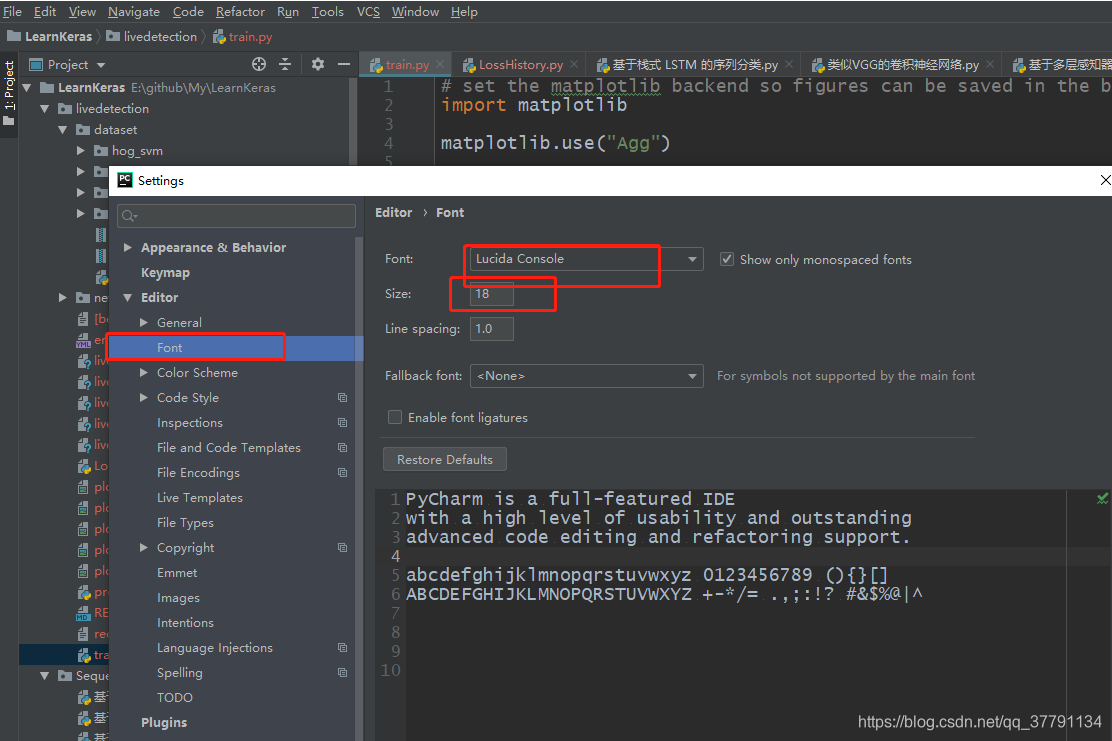This screenshot has width=1112, height=741.
Task: Open the Fallback font dropdown
Action: click(586, 376)
